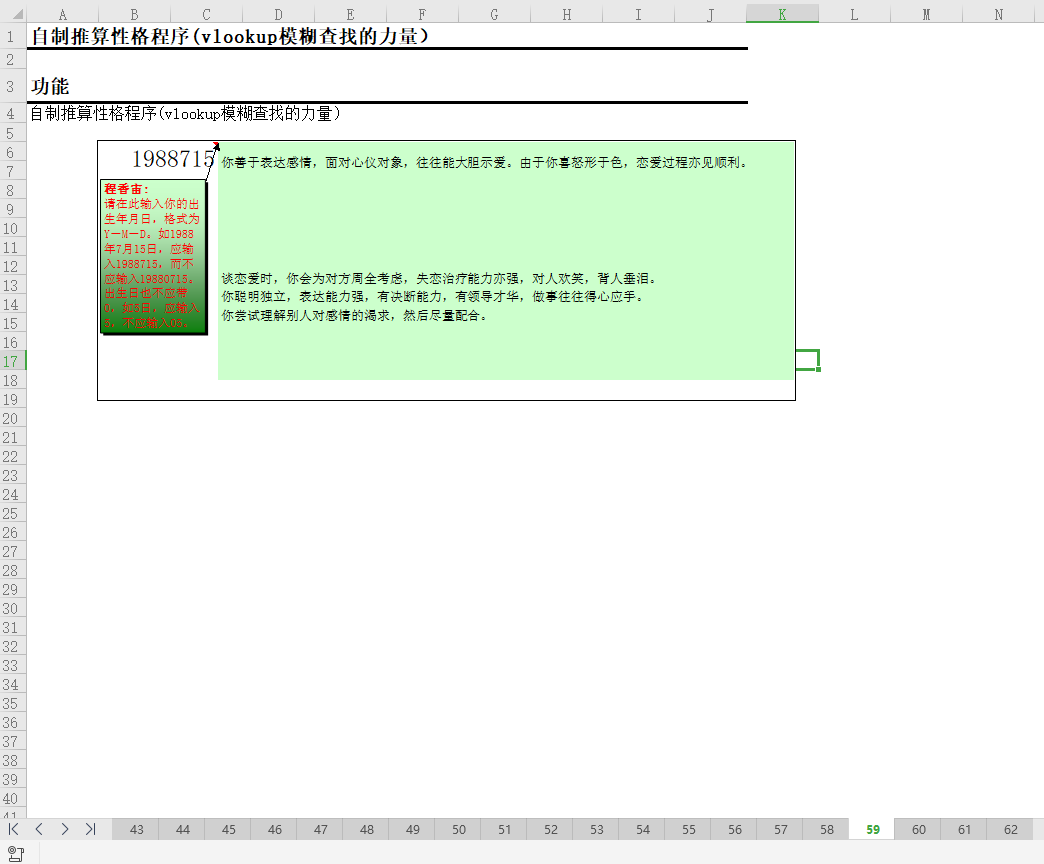Select sheet tab 53

pos(597,829)
